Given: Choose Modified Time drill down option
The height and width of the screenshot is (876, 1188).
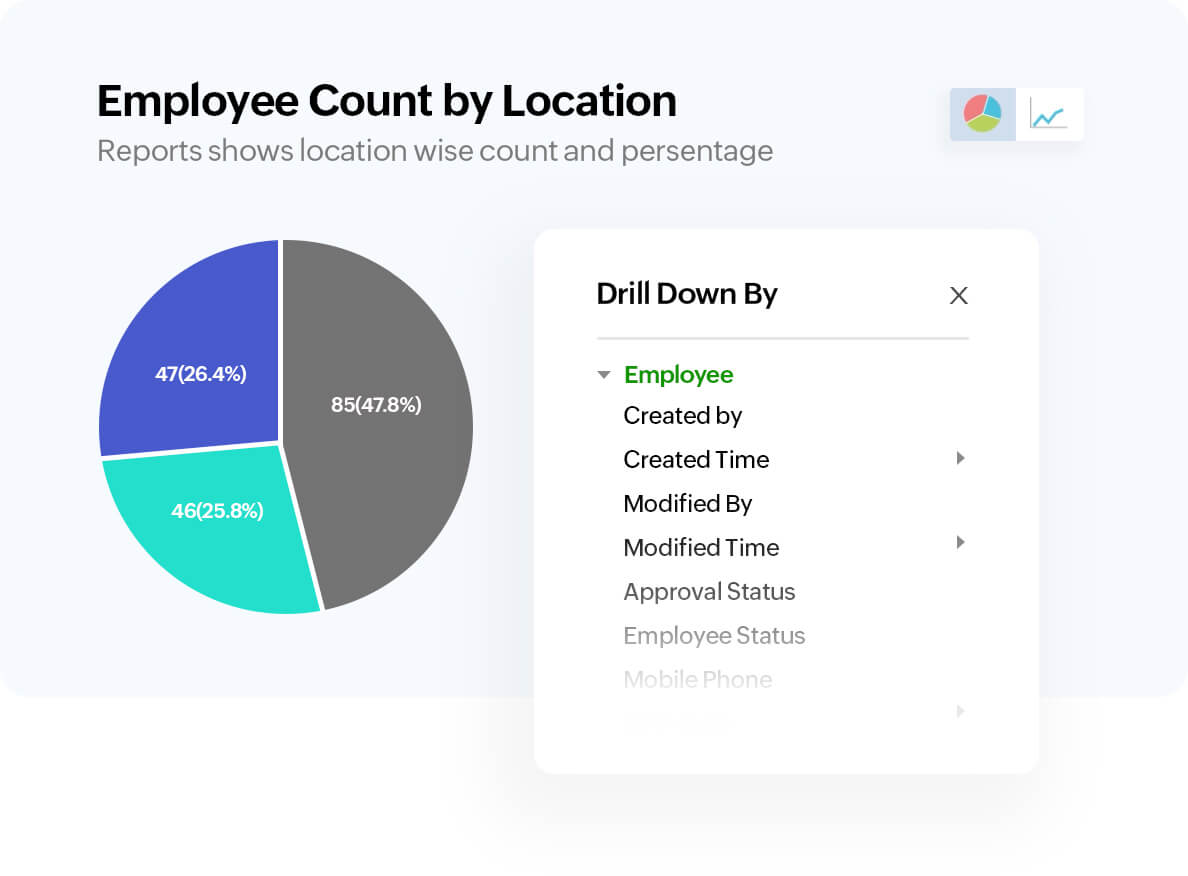Looking at the screenshot, I should 701,547.
